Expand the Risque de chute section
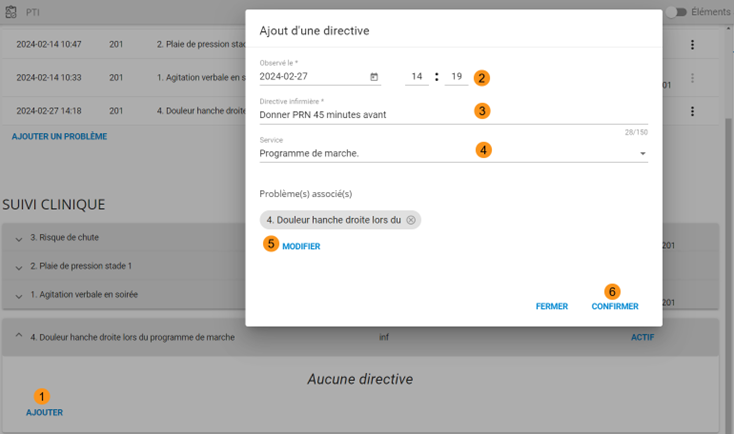Image resolution: width=734 pixels, height=434 pixels. 19,238
